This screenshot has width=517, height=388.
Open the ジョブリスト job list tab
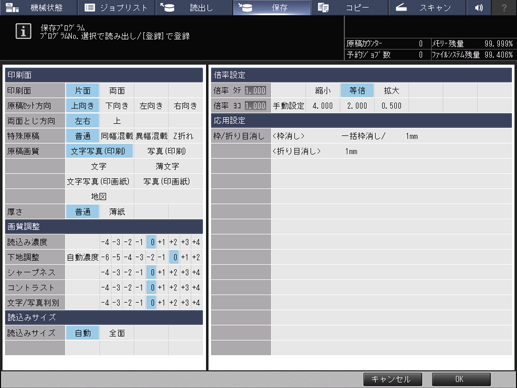pyautogui.click(x=116, y=7)
